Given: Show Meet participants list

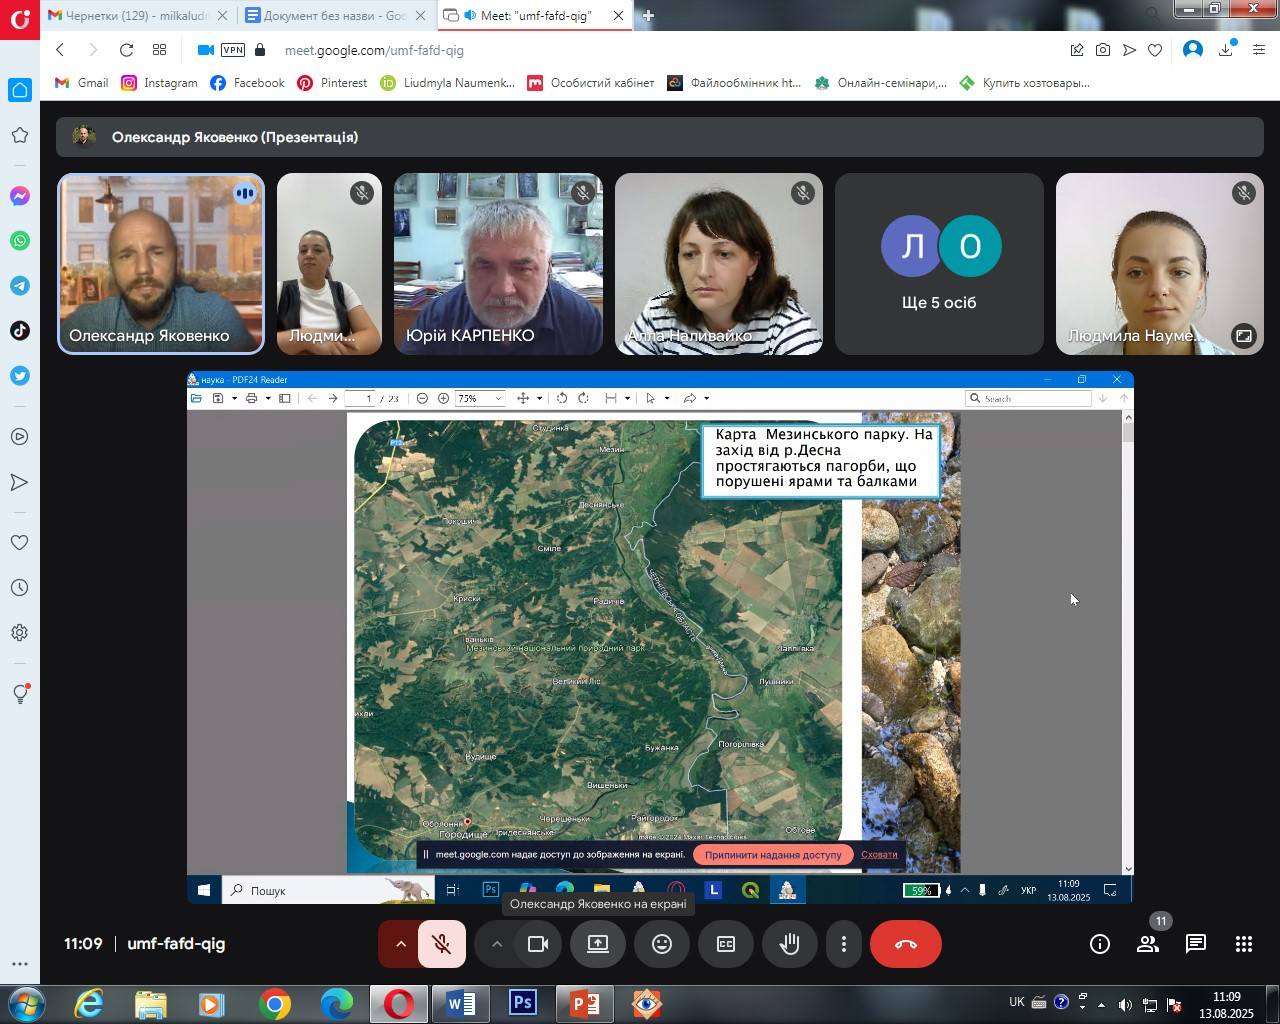Looking at the screenshot, I should pos(1148,944).
